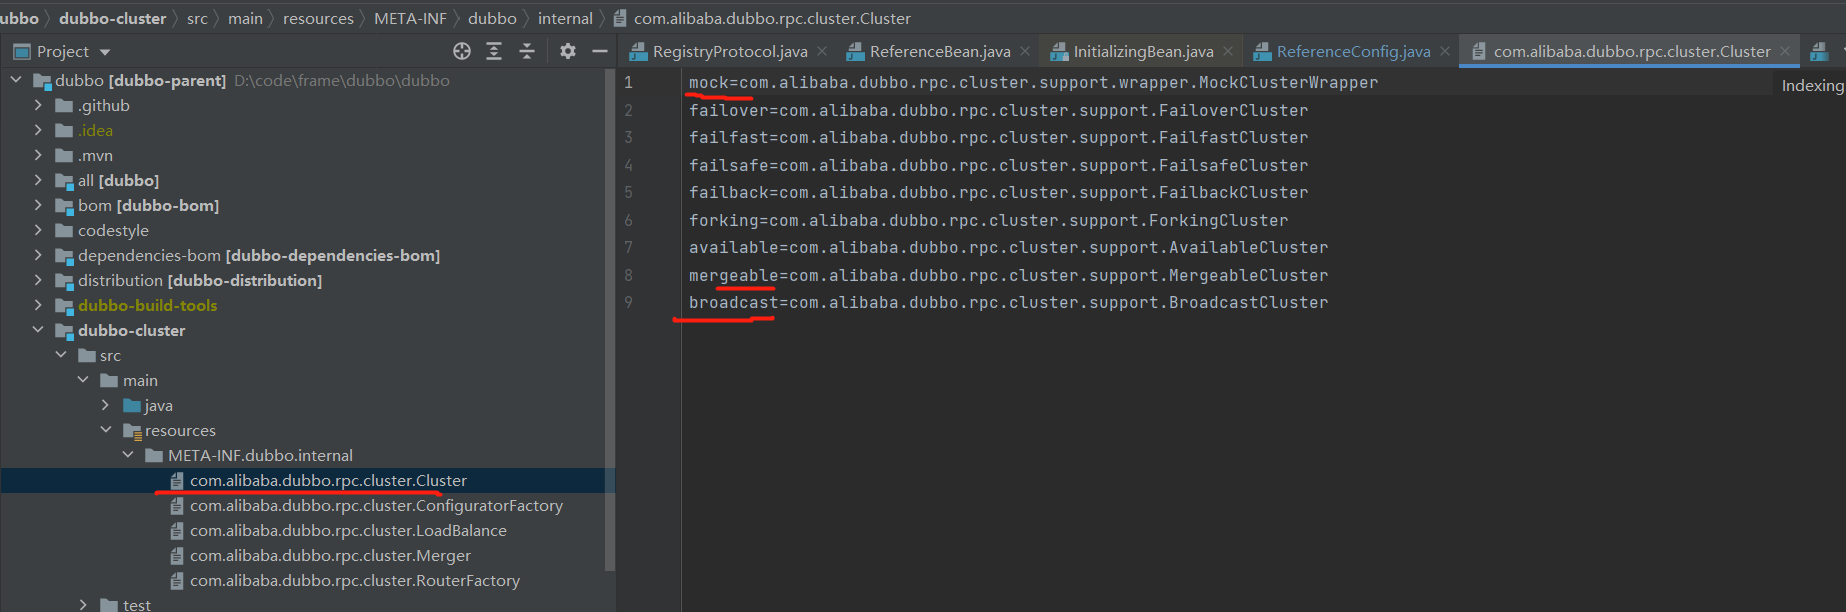Image resolution: width=1846 pixels, height=612 pixels.
Task: Click the src breadcrumb
Action: (197, 18)
